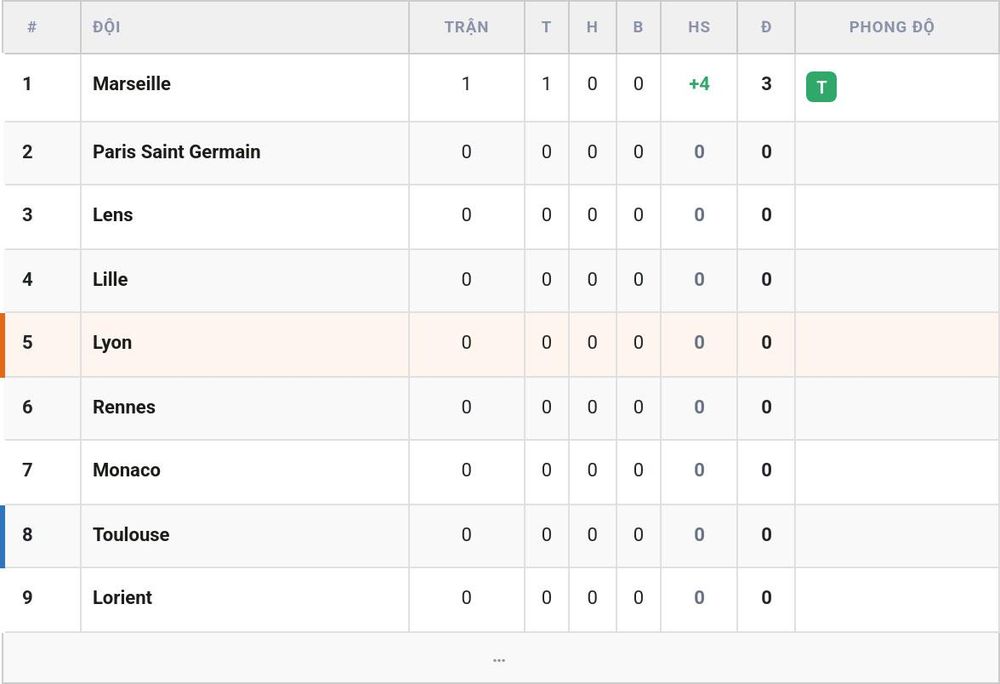Screen dimensions: 1000x684
Task: Expand the table with the ellipsis row
Action: point(499,659)
